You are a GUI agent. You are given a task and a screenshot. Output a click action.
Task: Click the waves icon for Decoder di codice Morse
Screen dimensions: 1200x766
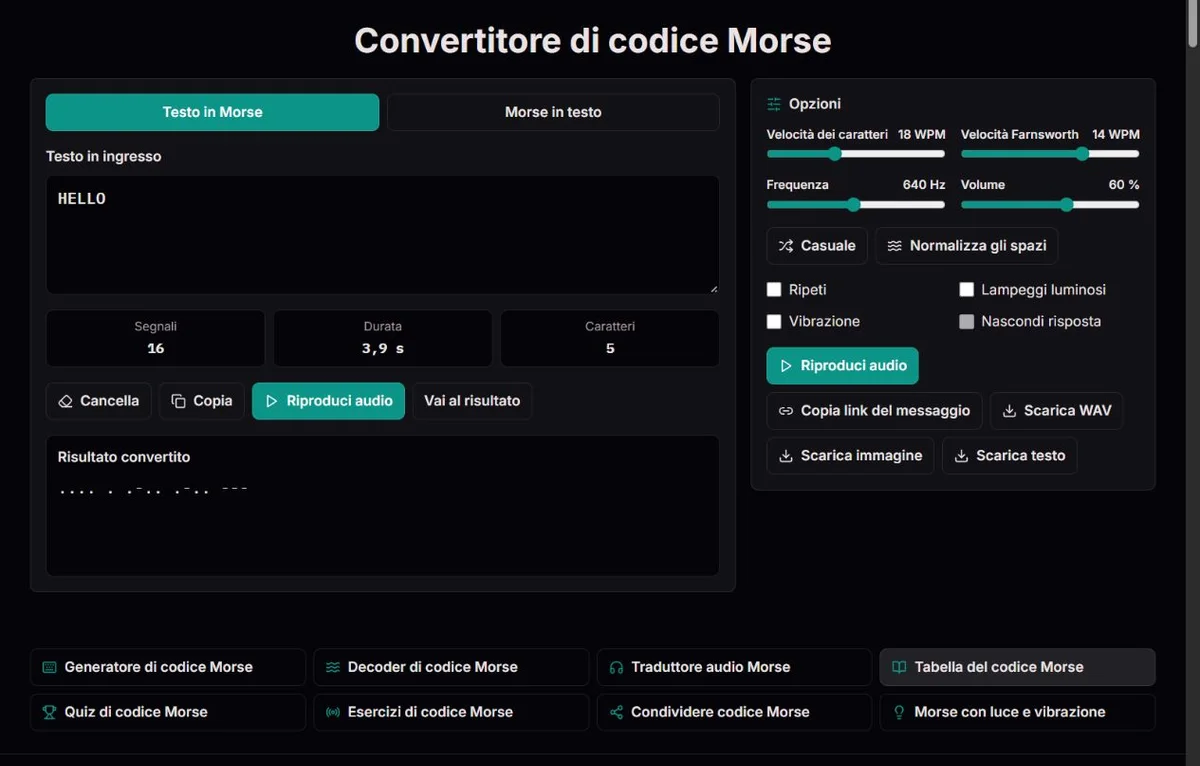coord(333,667)
